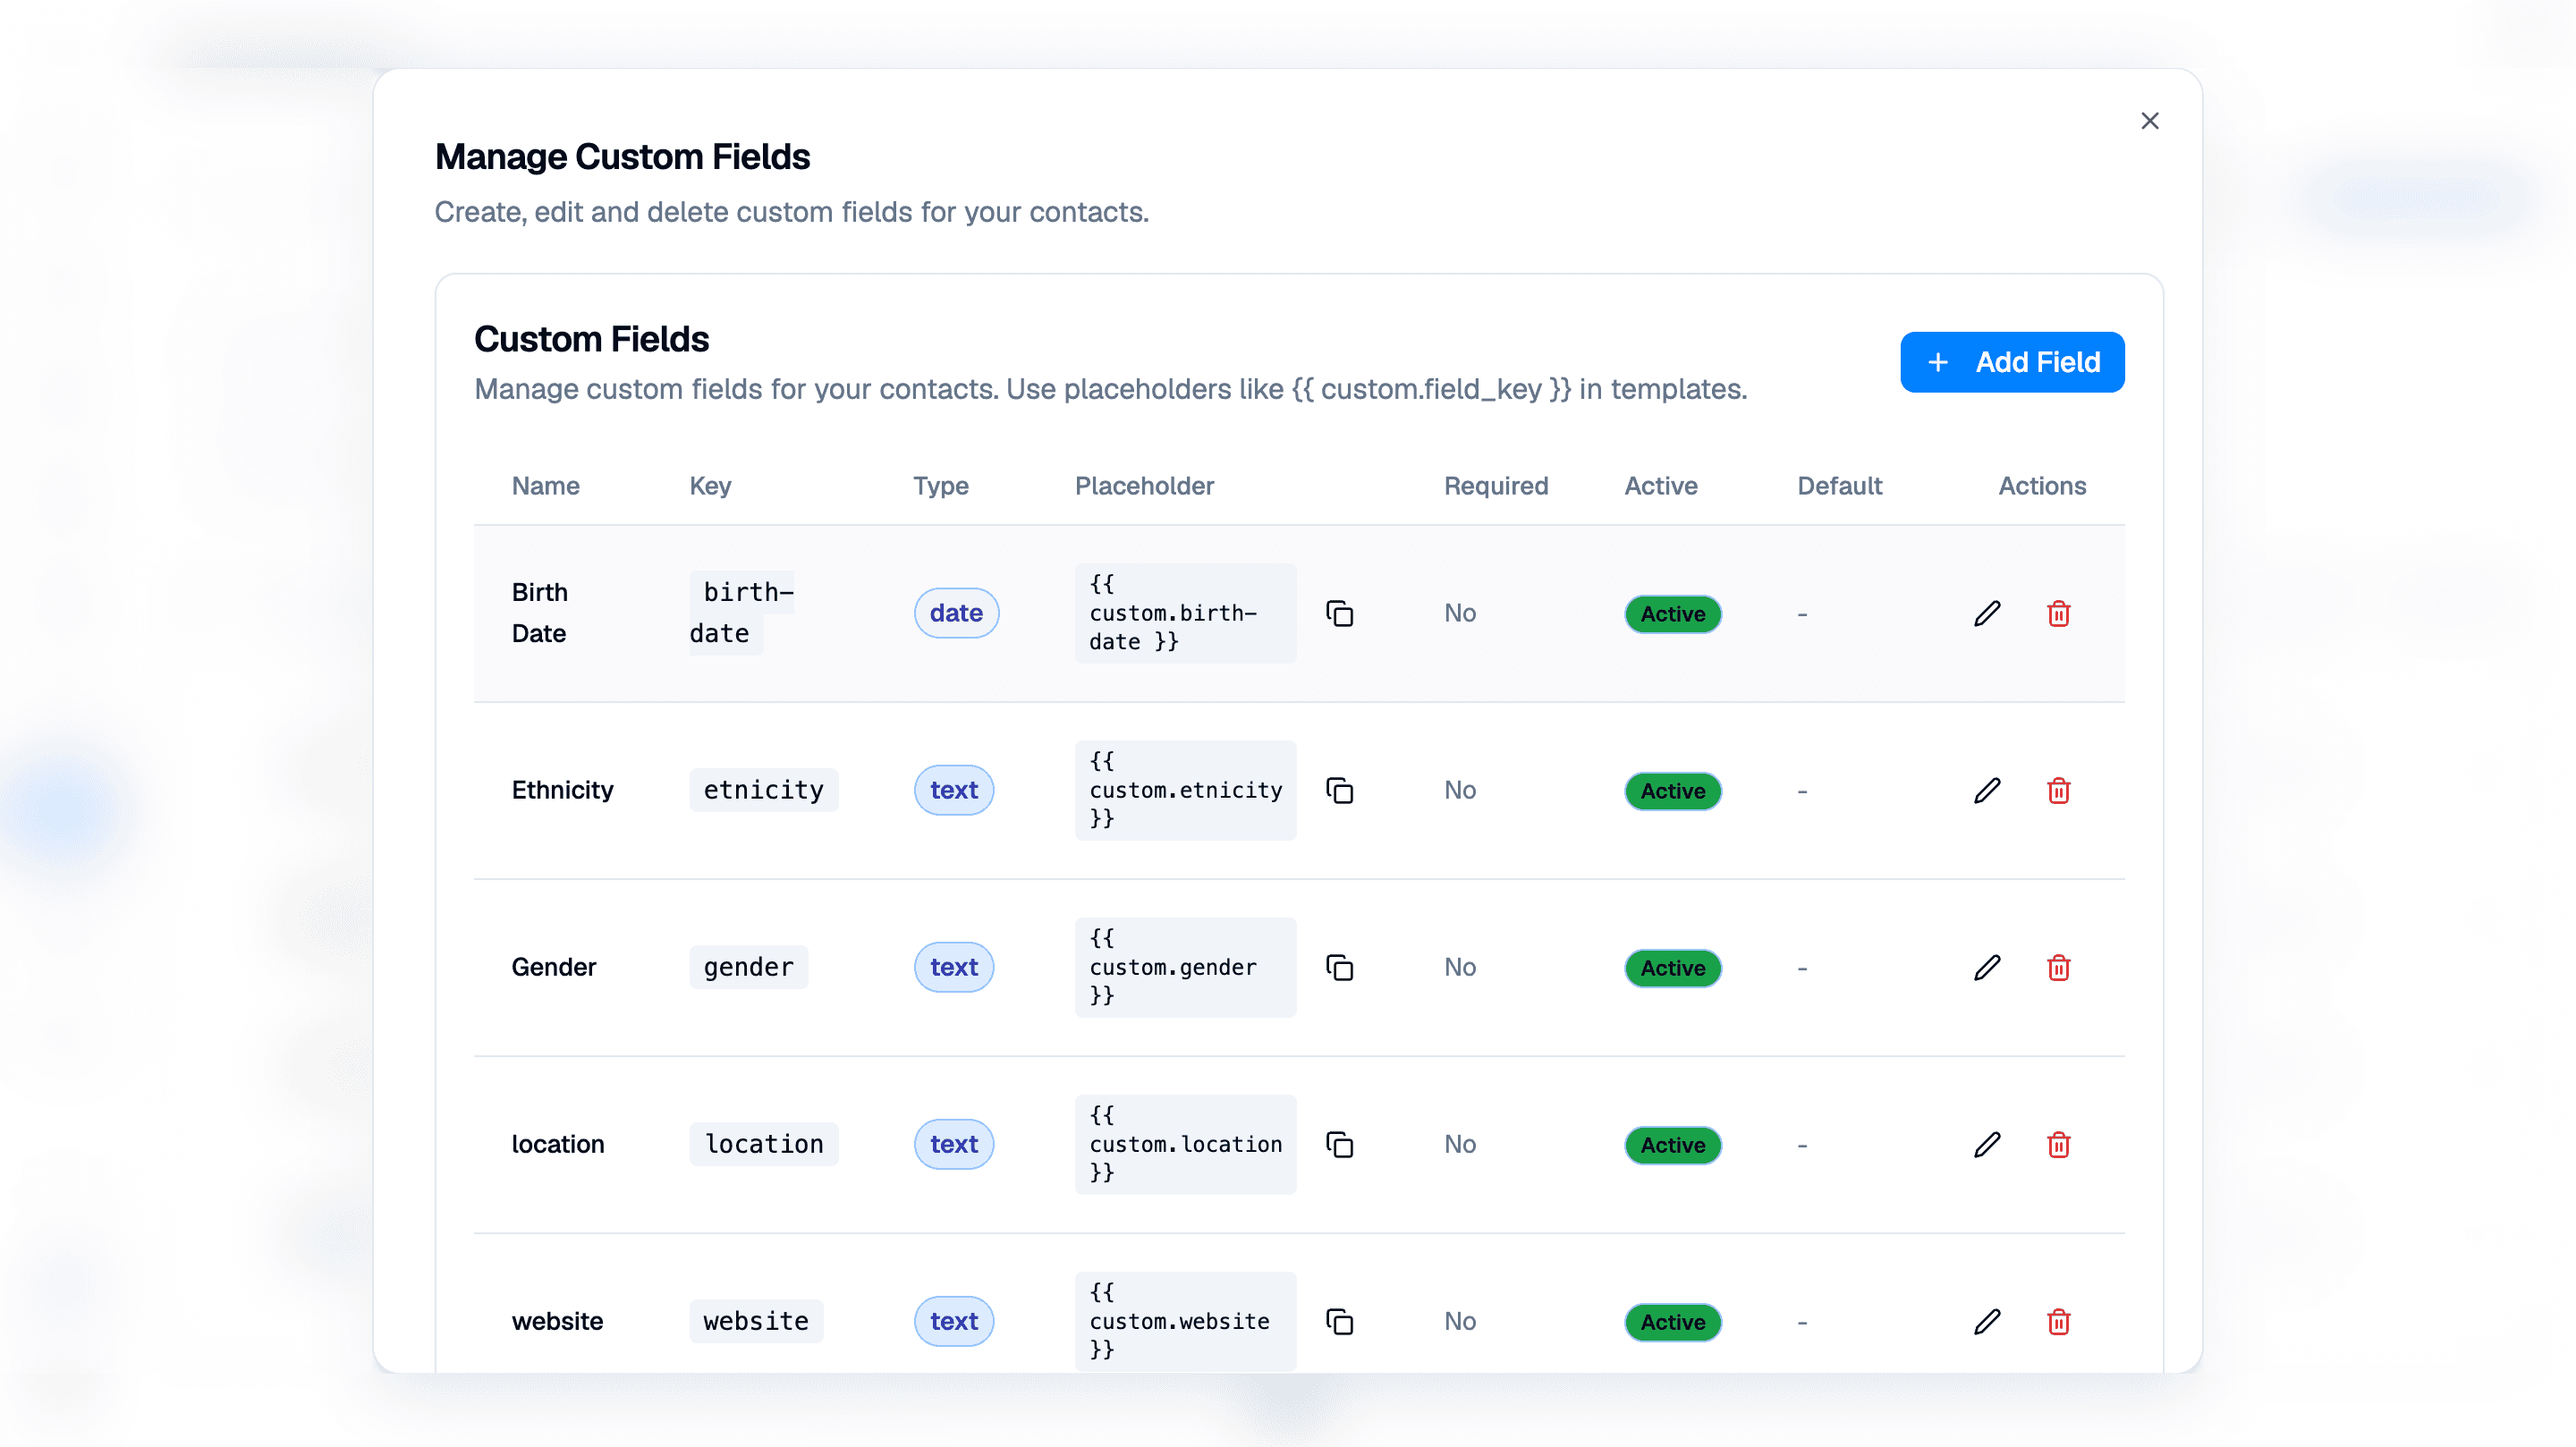Edit the Birth Date field

1987,613
